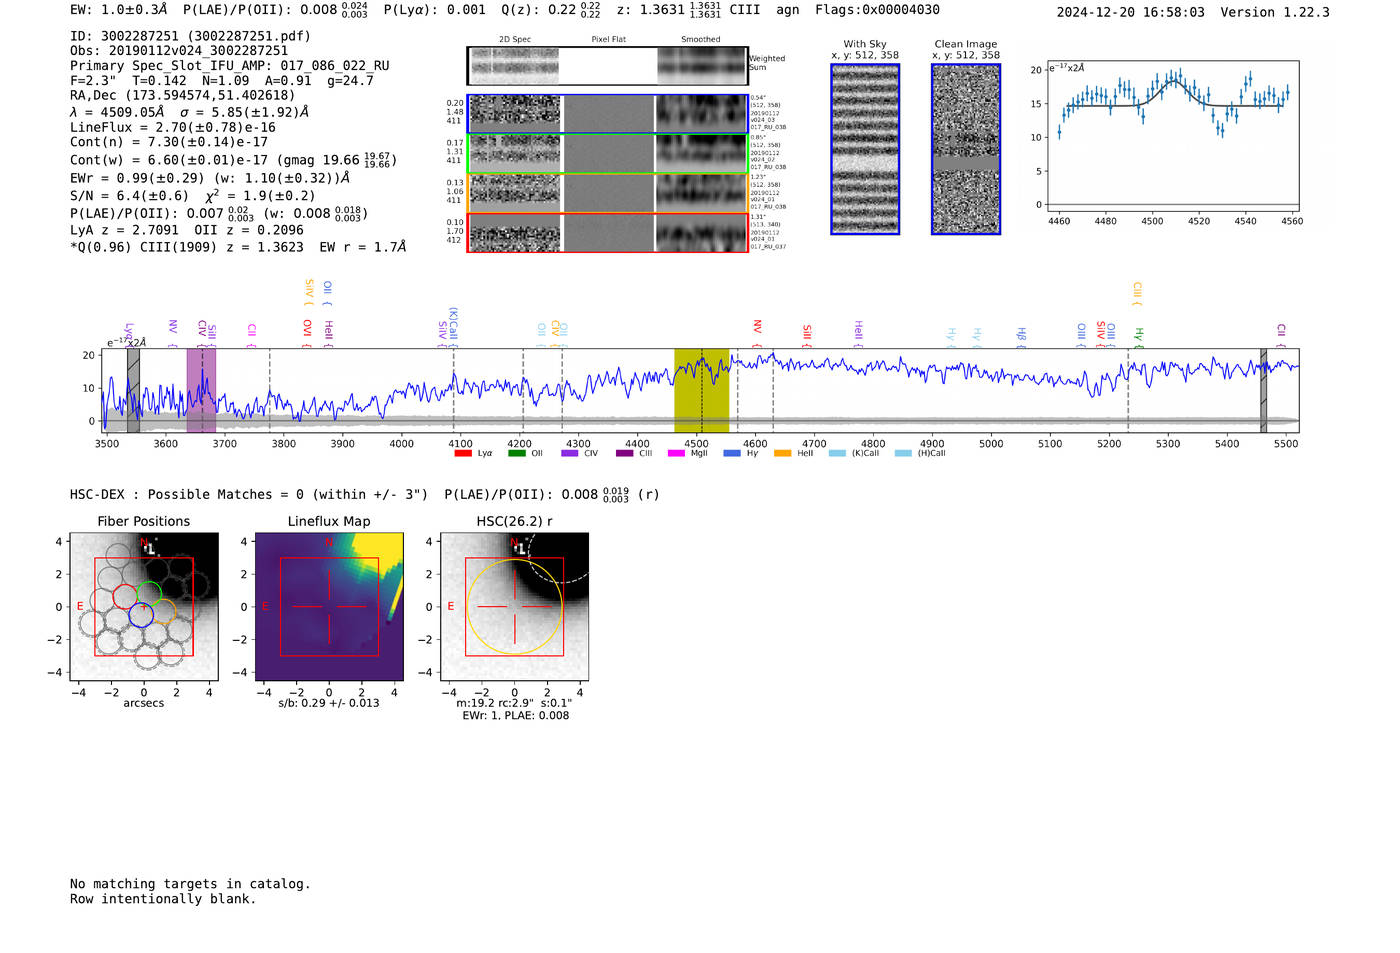
Task: Click the red Lyα legend swatch
Action: pos(463,454)
